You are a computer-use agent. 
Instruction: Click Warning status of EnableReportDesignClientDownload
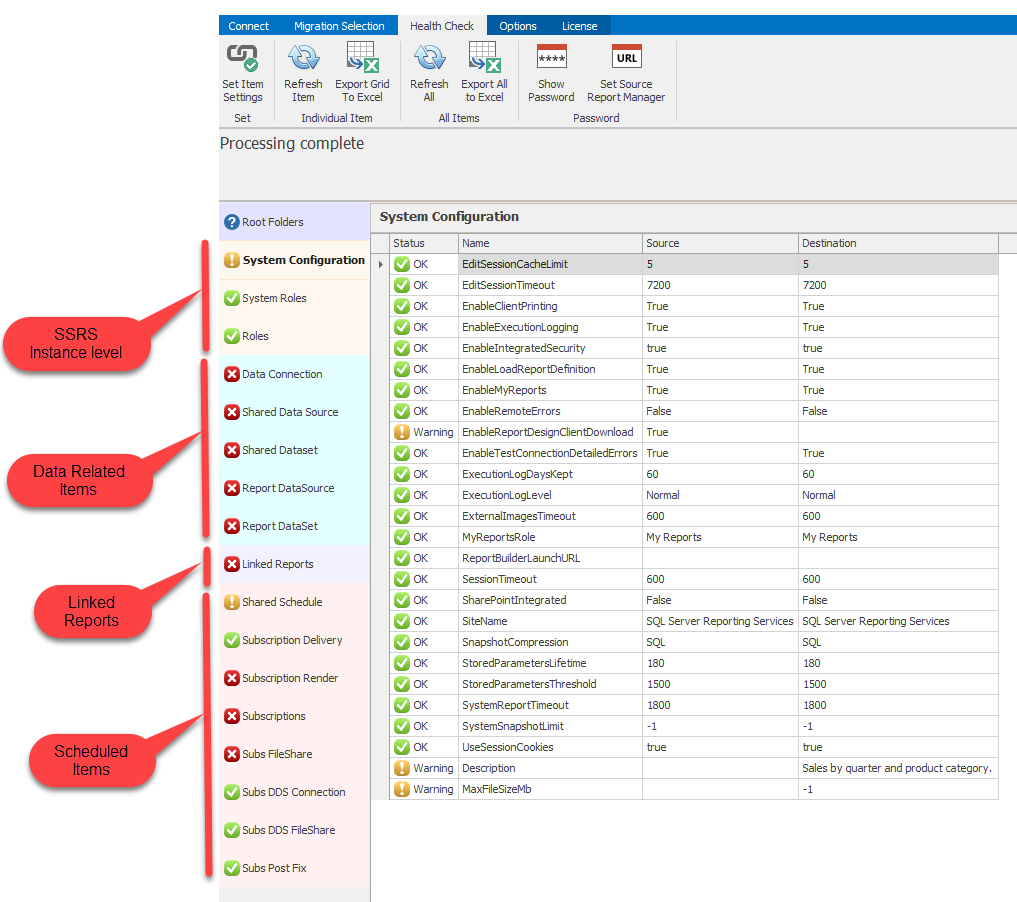(424, 433)
